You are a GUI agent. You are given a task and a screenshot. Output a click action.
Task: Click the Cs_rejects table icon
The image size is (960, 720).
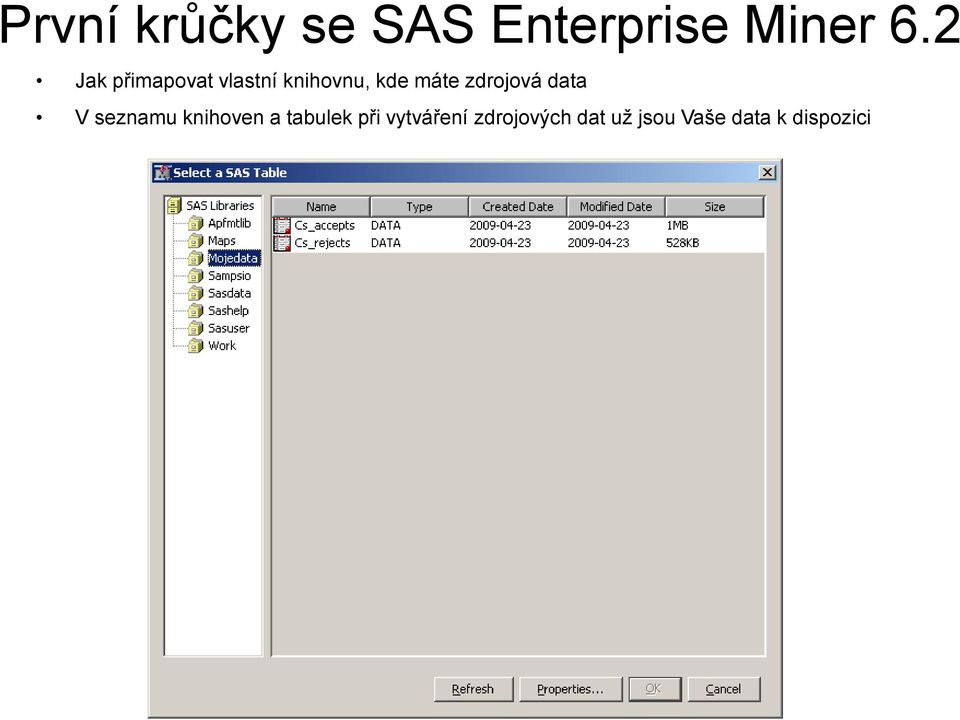point(282,243)
